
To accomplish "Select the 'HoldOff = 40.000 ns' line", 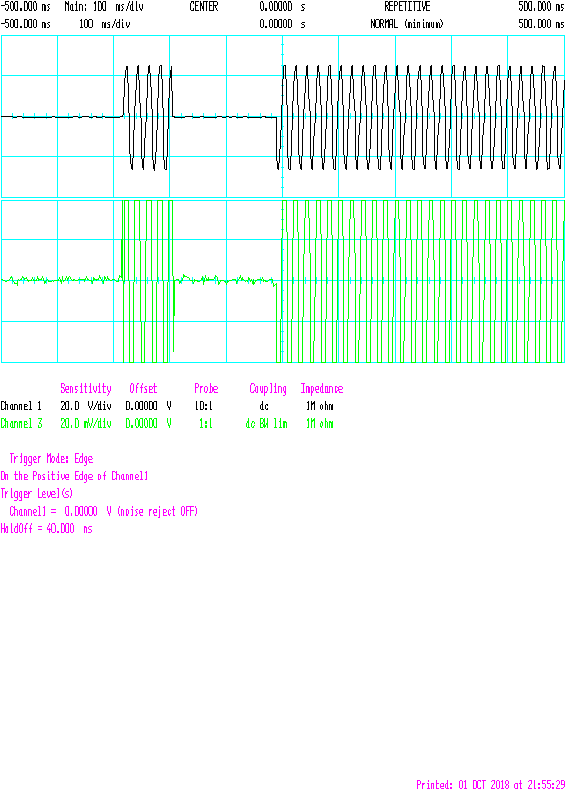I will click(46, 529).
